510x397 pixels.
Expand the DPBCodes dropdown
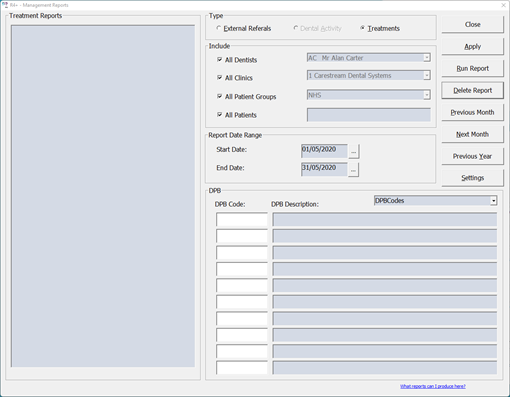coord(494,201)
